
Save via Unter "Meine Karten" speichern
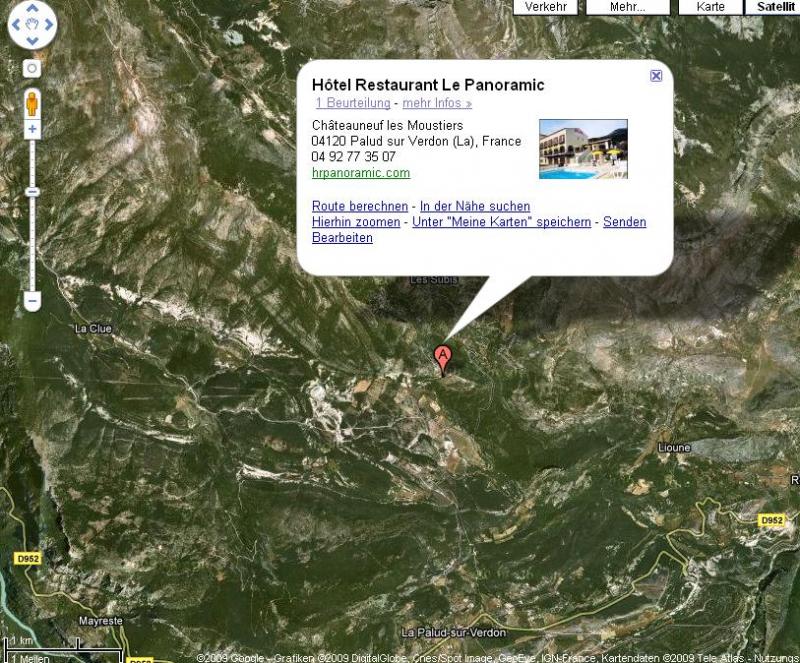click(502, 222)
